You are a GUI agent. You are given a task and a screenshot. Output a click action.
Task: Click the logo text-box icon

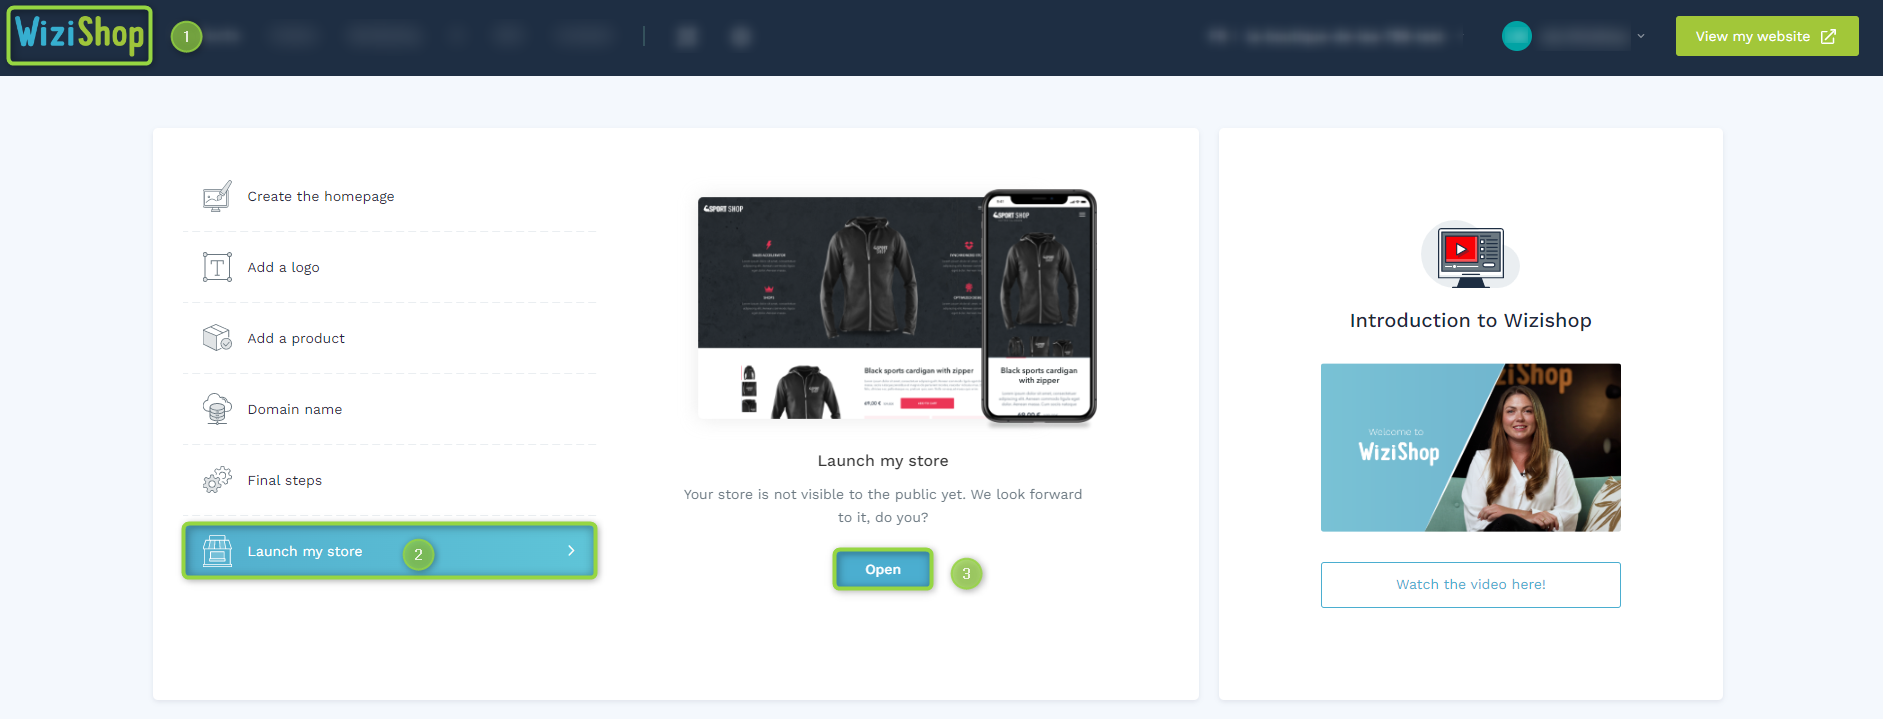(x=217, y=267)
